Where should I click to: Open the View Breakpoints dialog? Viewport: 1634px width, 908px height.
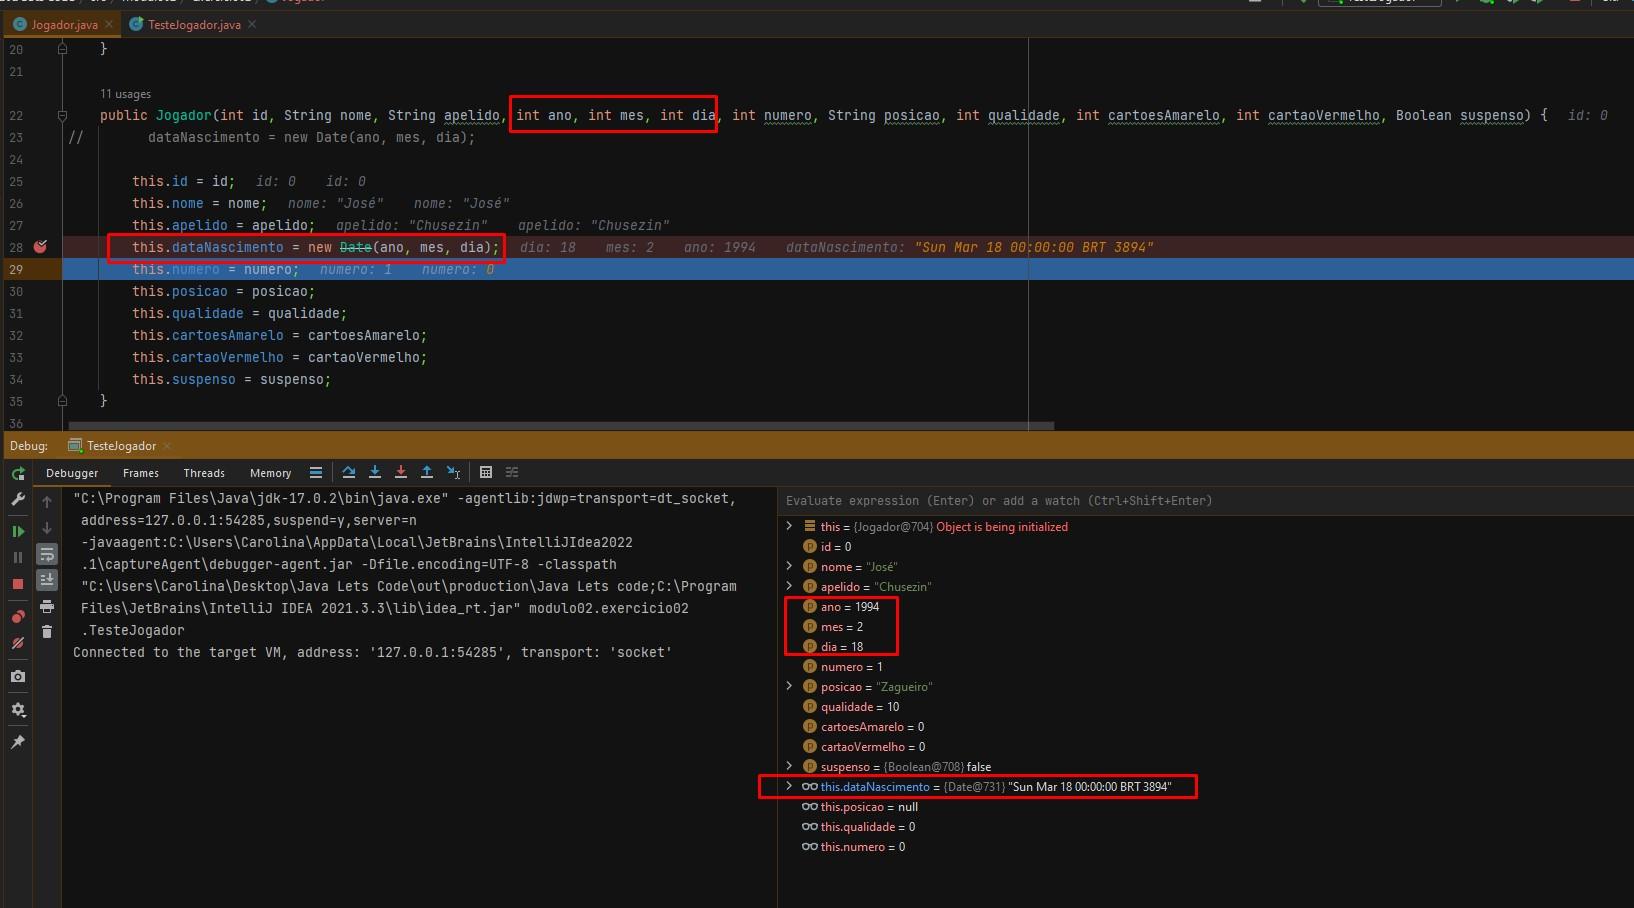coord(18,616)
